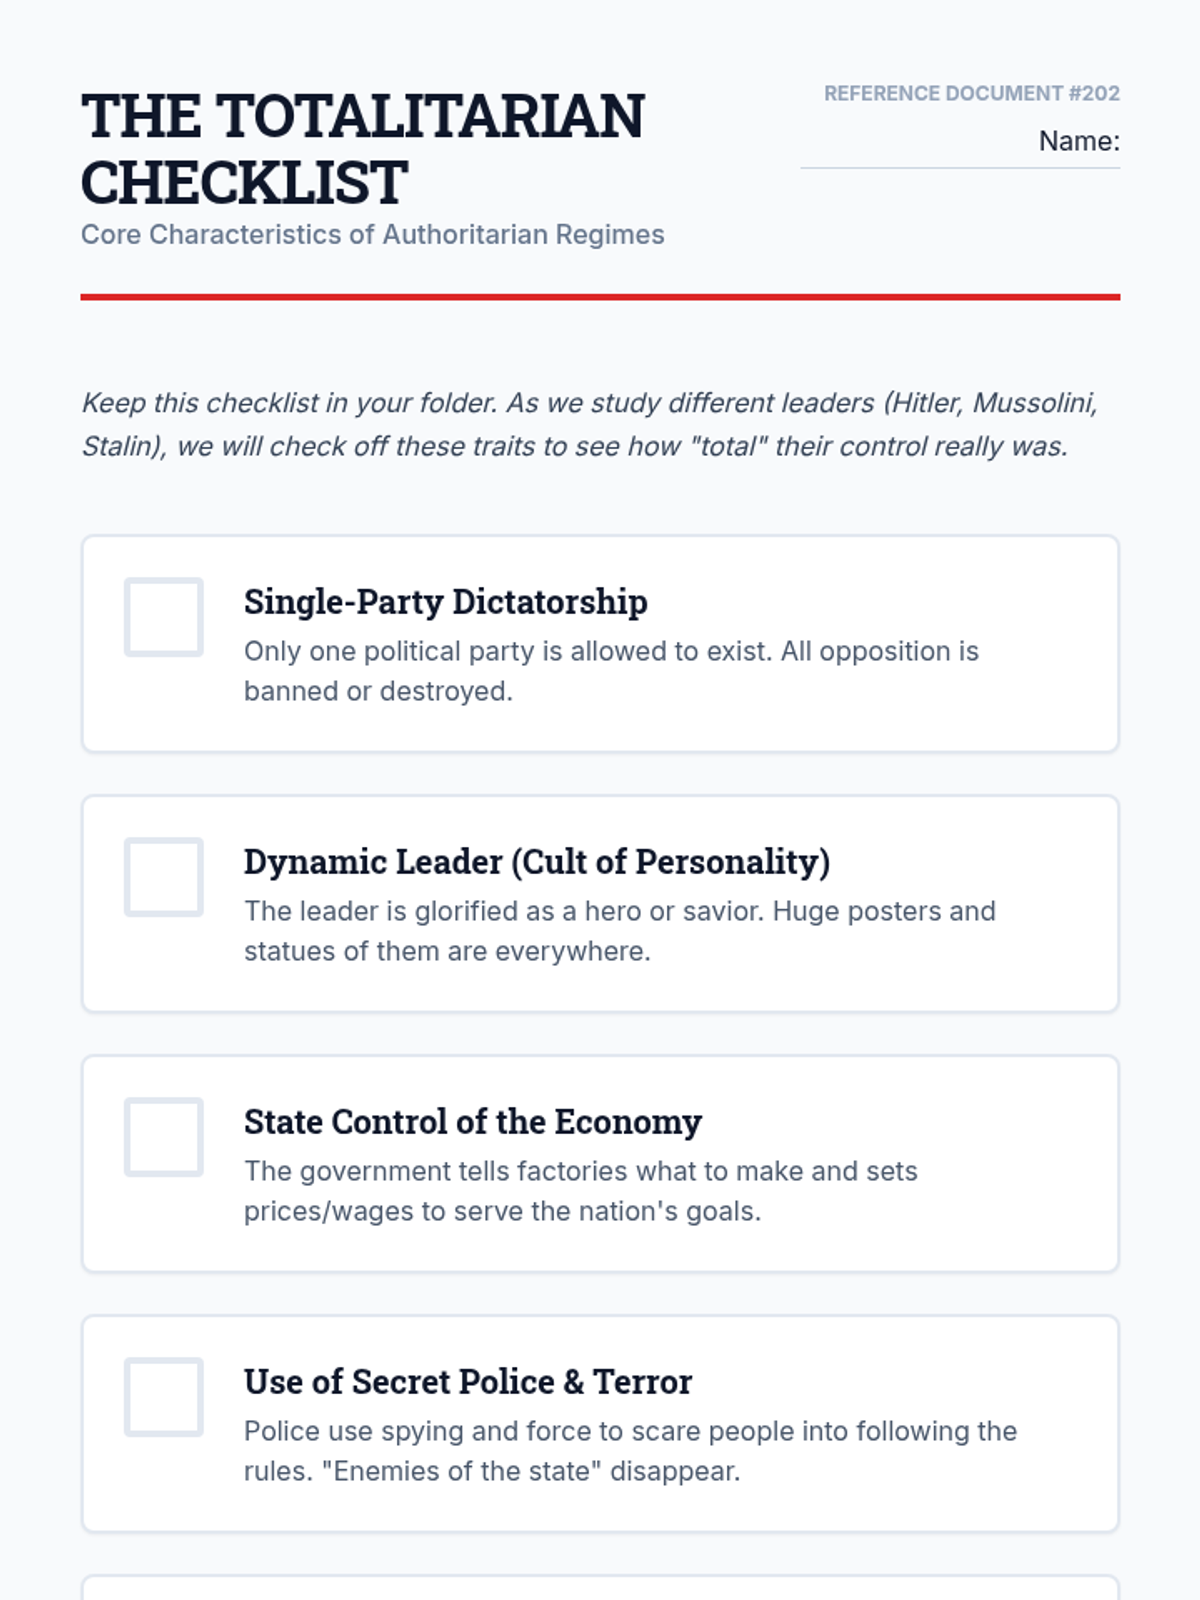Check the State Control of the Economy box
1200x1600 pixels.
point(164,1137)
